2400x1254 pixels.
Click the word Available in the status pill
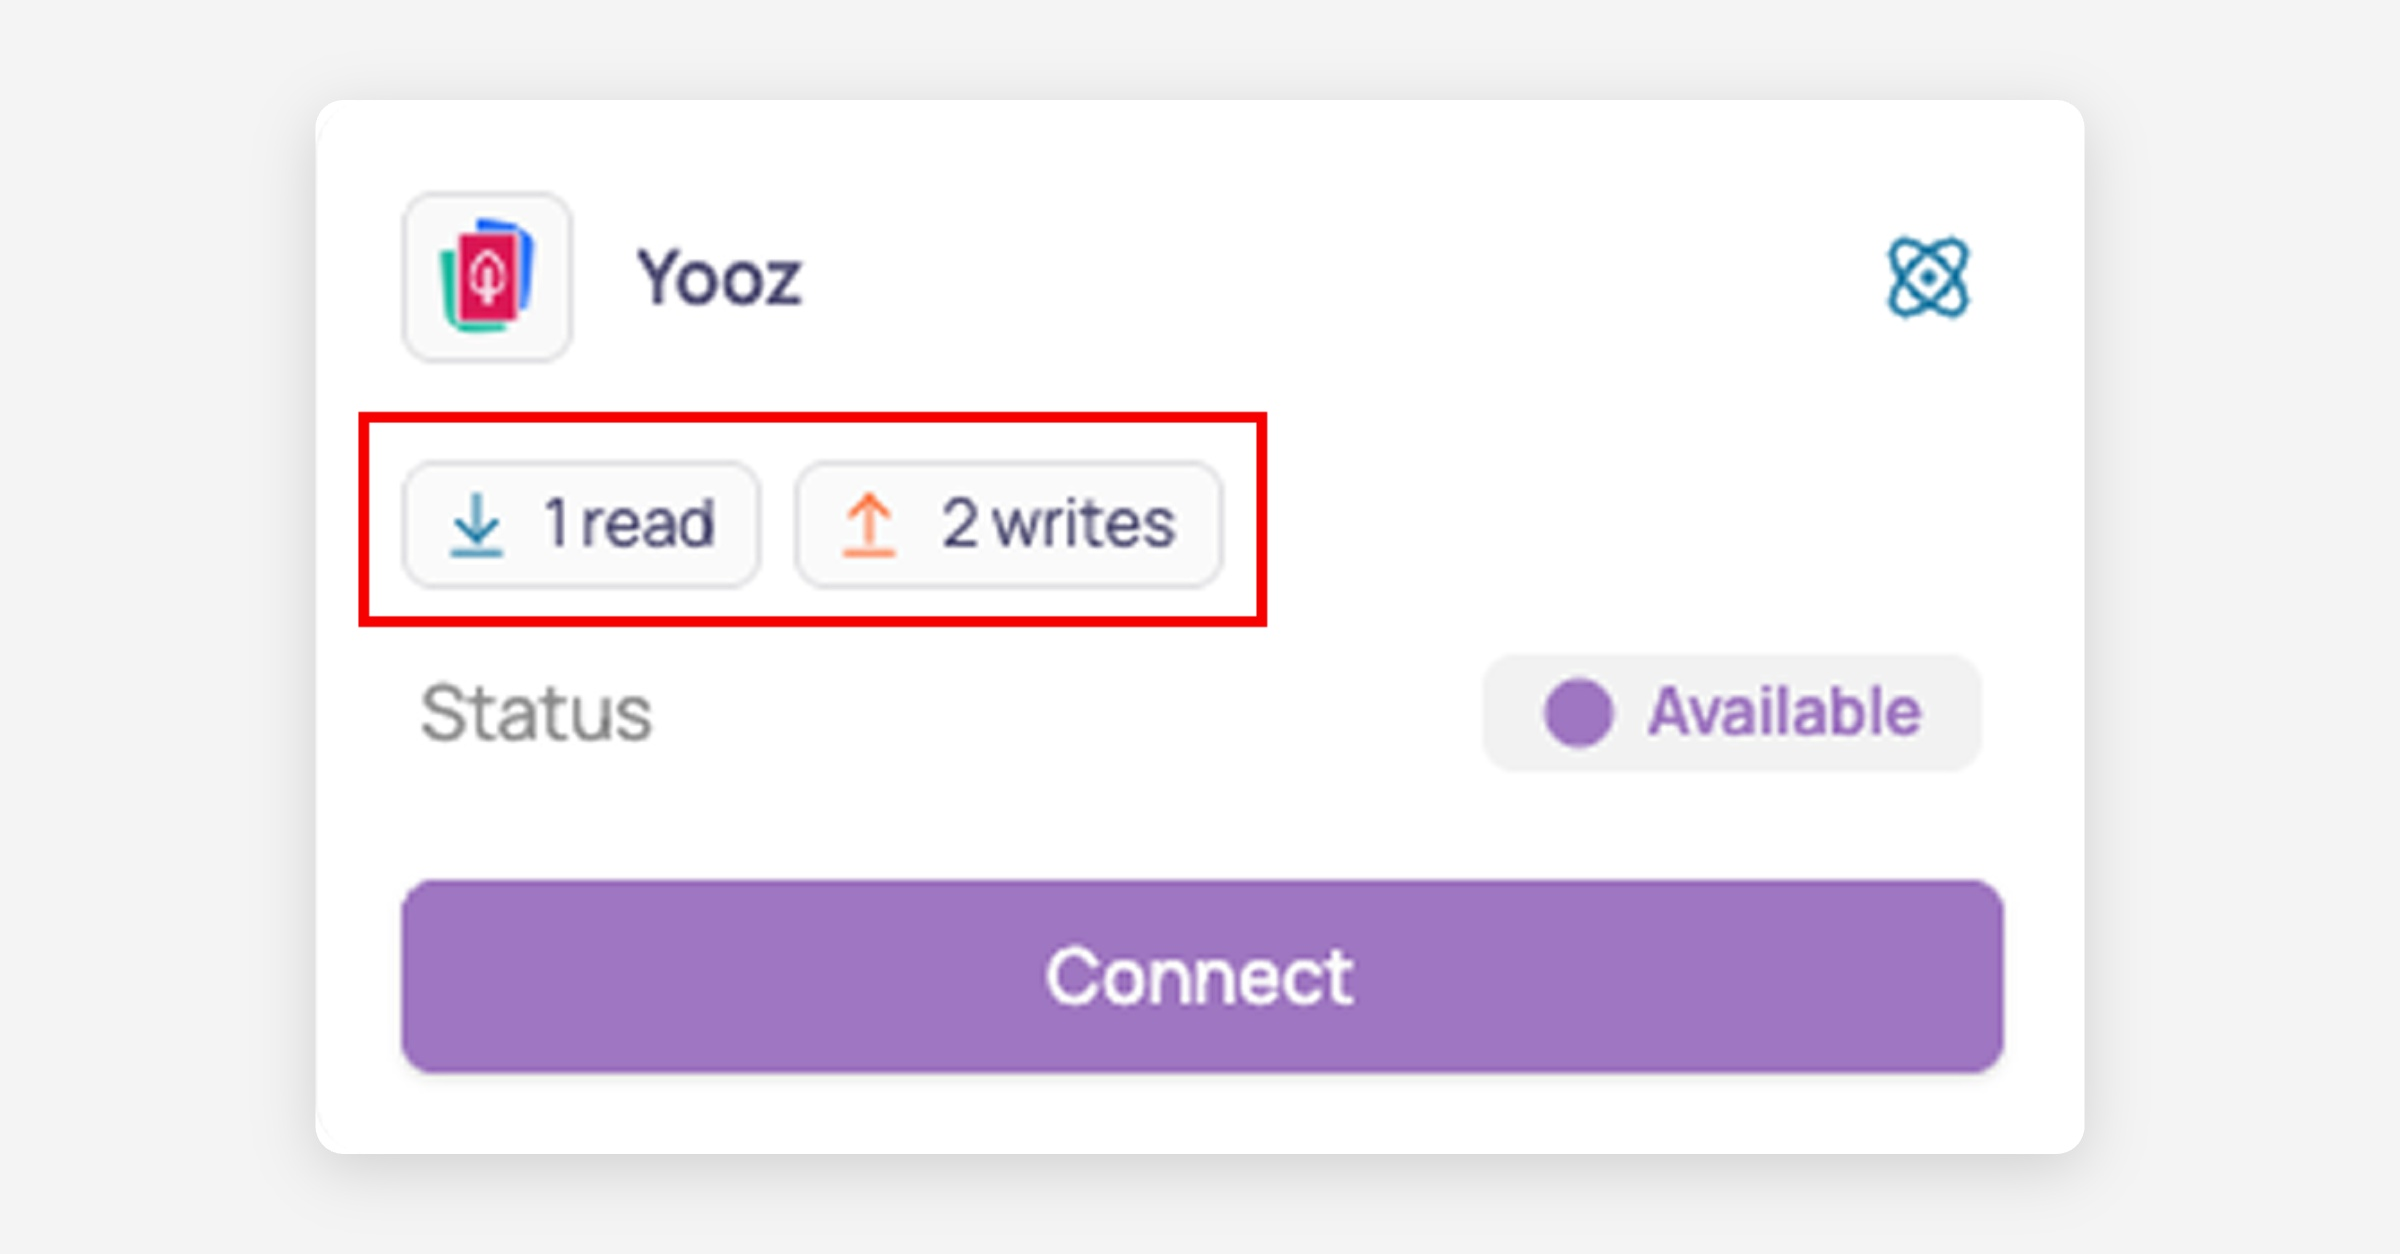pyautogui.click(x=1784, y=712)
